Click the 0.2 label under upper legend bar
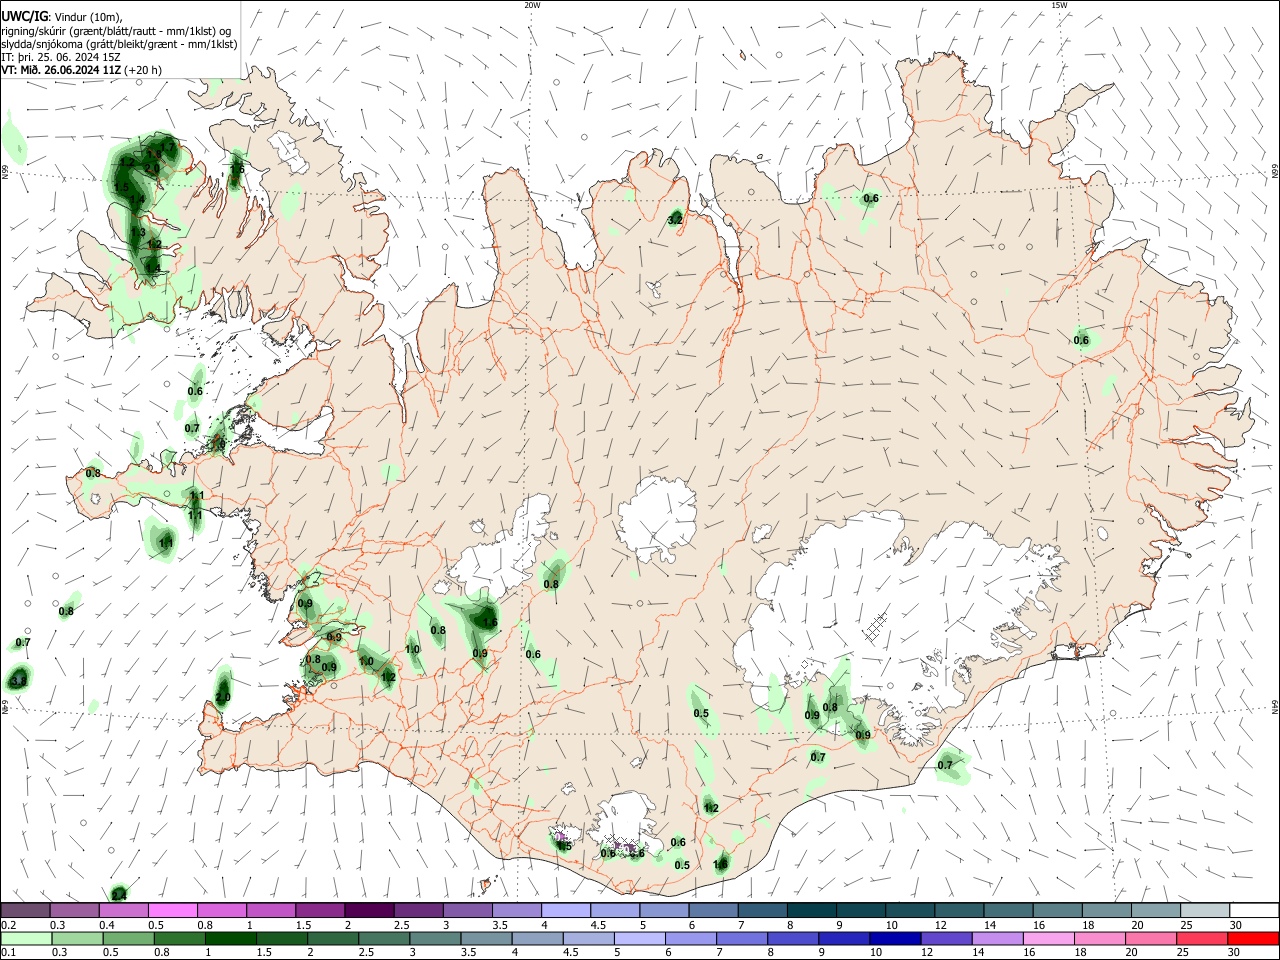Image resolution: width=1280 pixels, height=960 pixels. pos(8,925)
